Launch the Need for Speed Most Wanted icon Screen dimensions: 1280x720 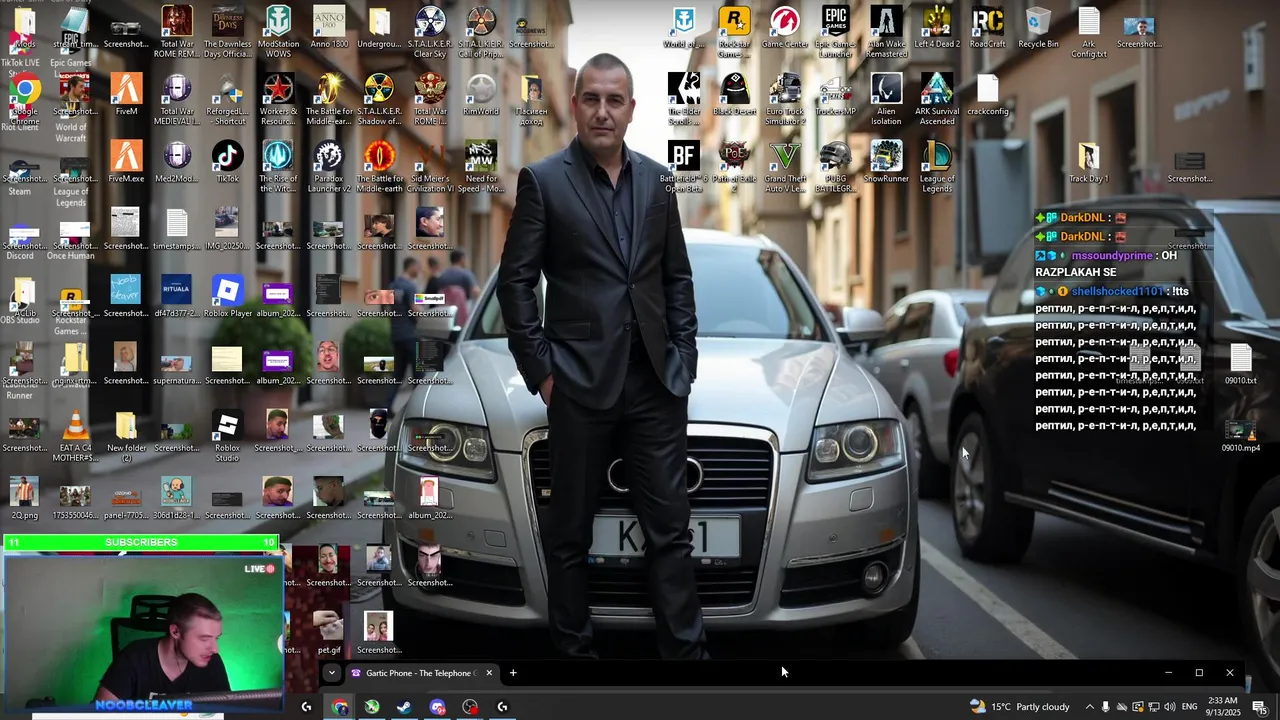[481, 167]
